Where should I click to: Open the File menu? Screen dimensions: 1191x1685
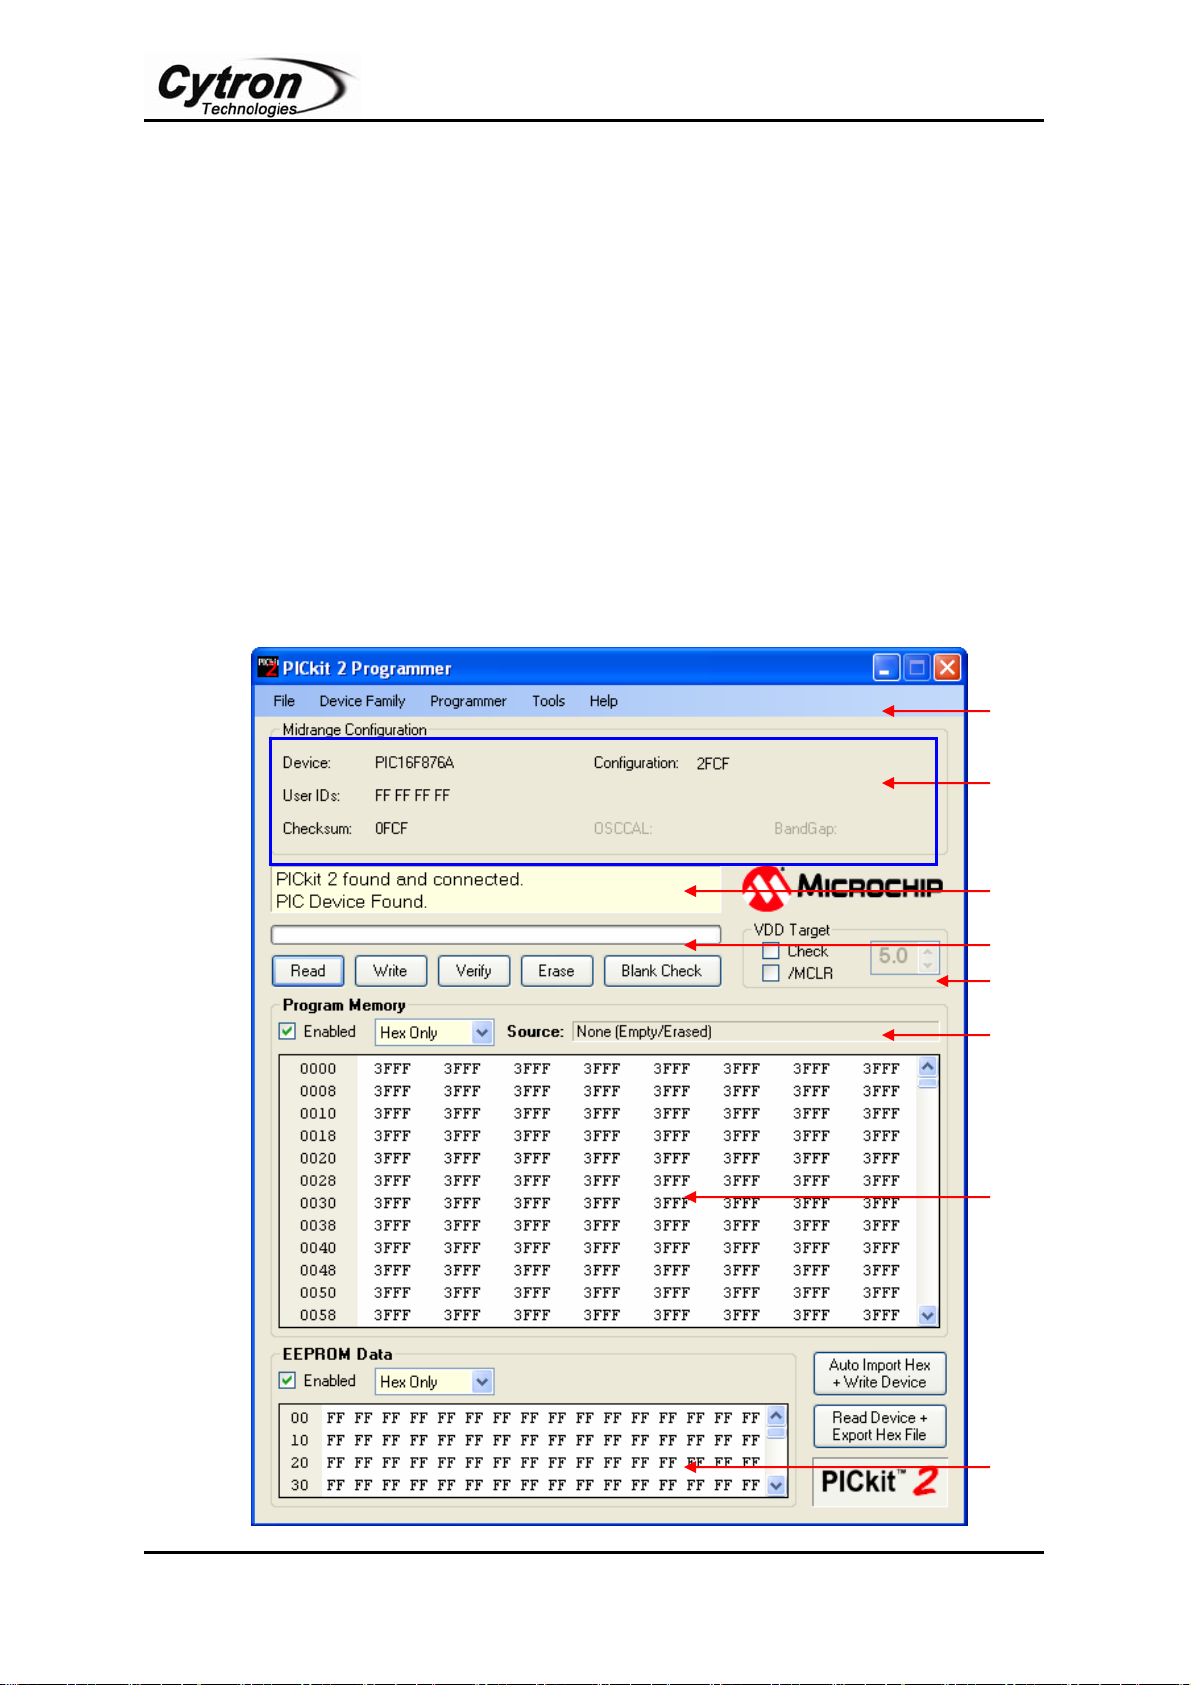pos(284,701)
